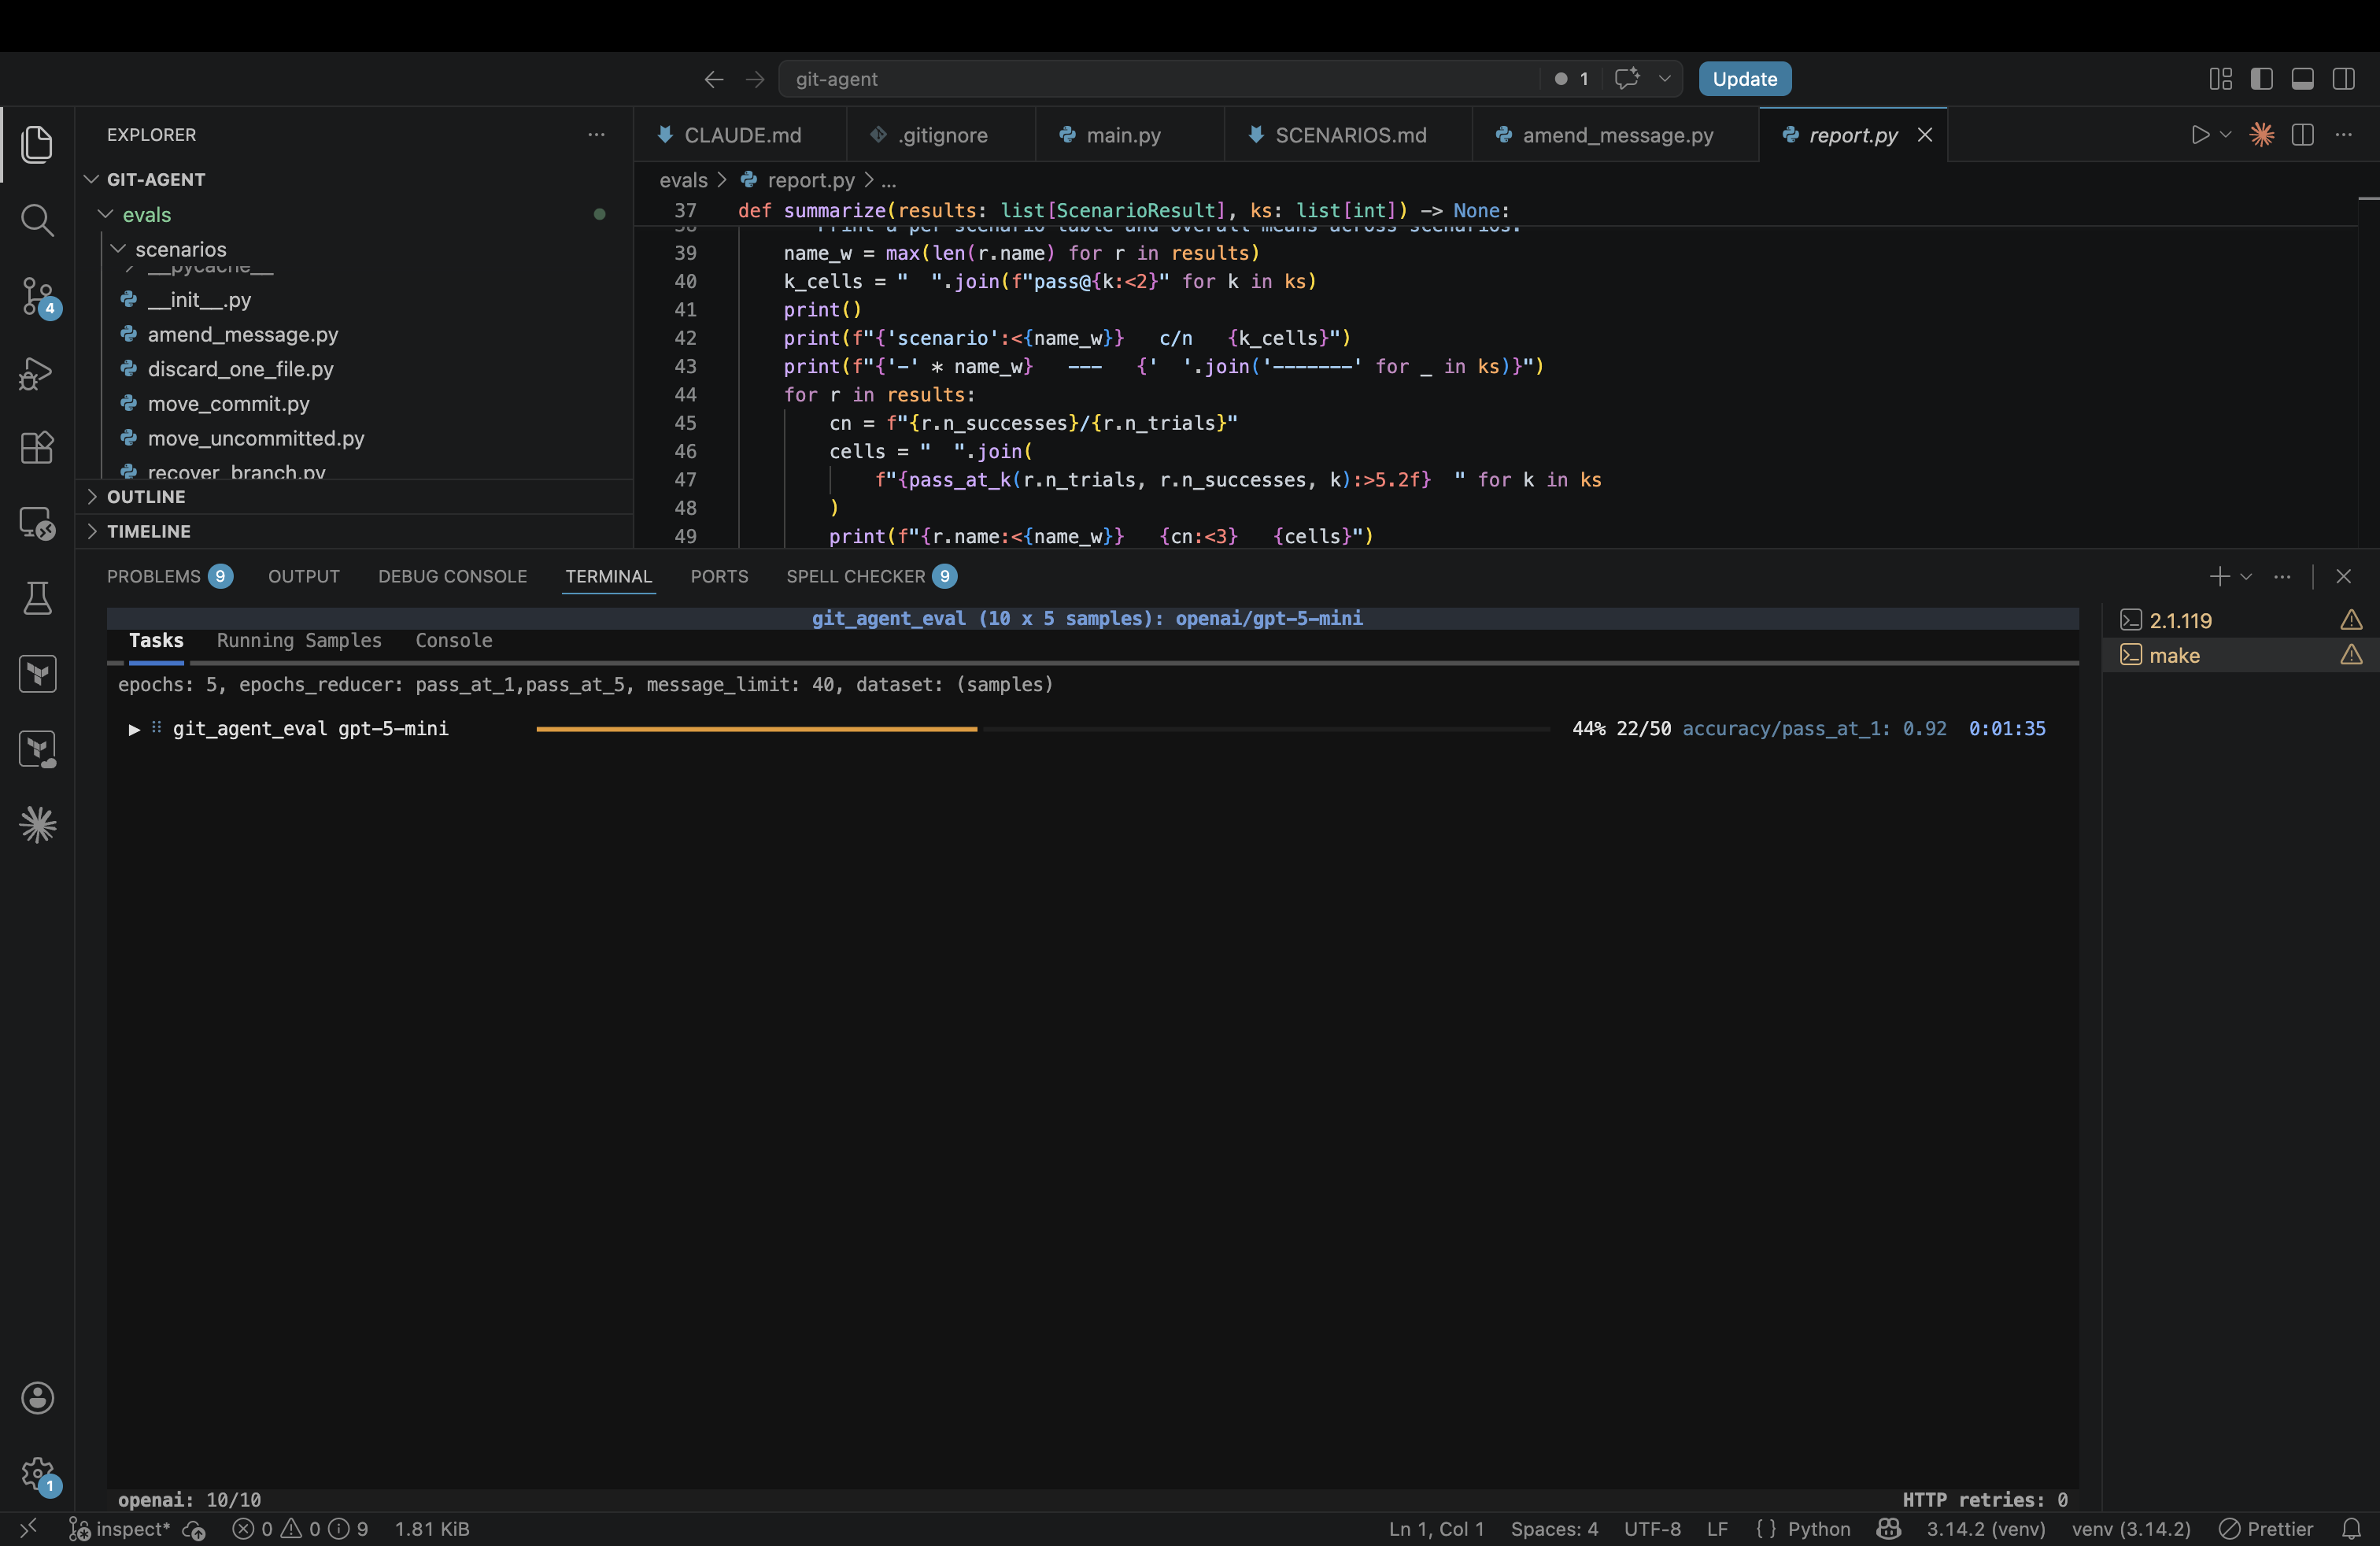Image resolution: width=2380 pixels, height=1546 pixels.
Task: Go back using navigation arrow
Action: [x=713, y=79]
